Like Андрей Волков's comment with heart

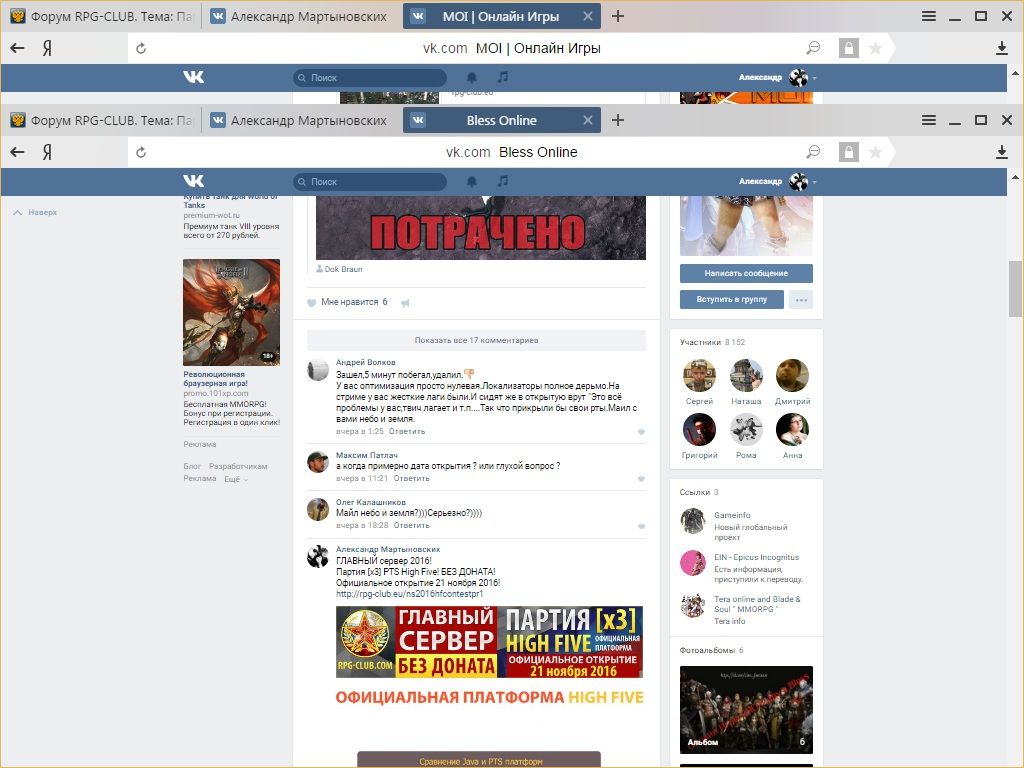[x=641, y=432]
